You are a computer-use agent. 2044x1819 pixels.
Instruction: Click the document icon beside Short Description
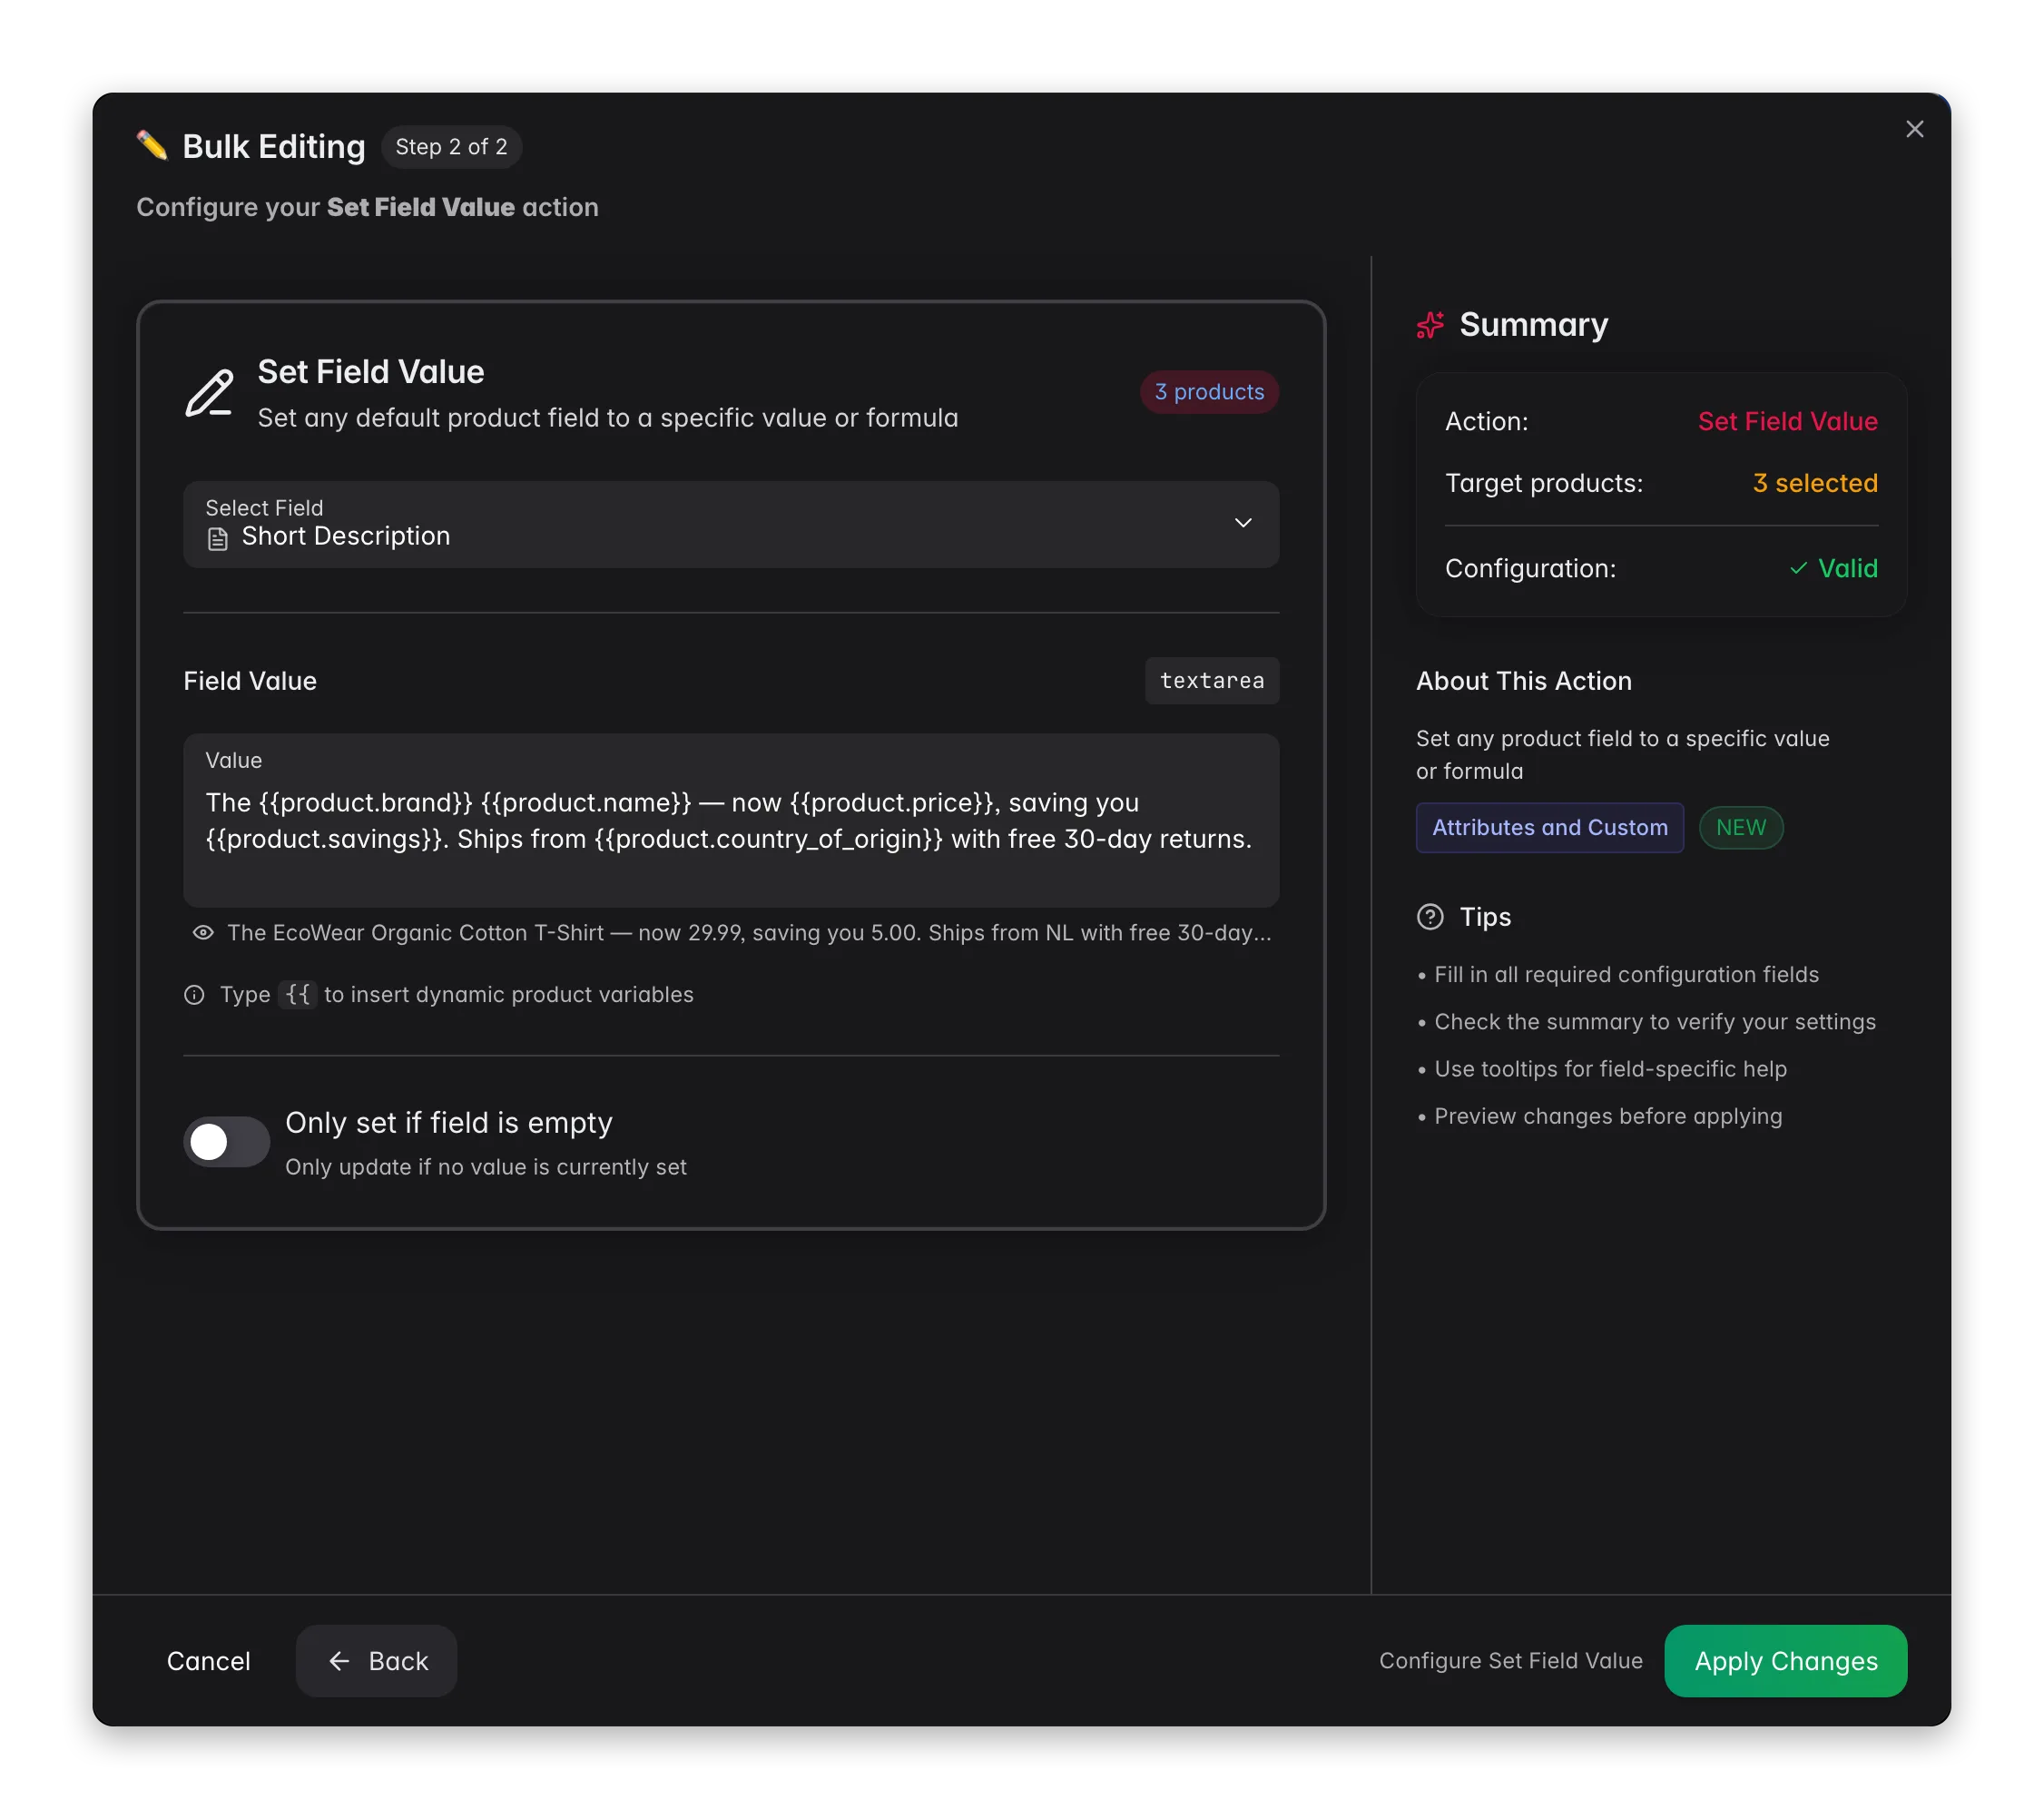(217, 539)
